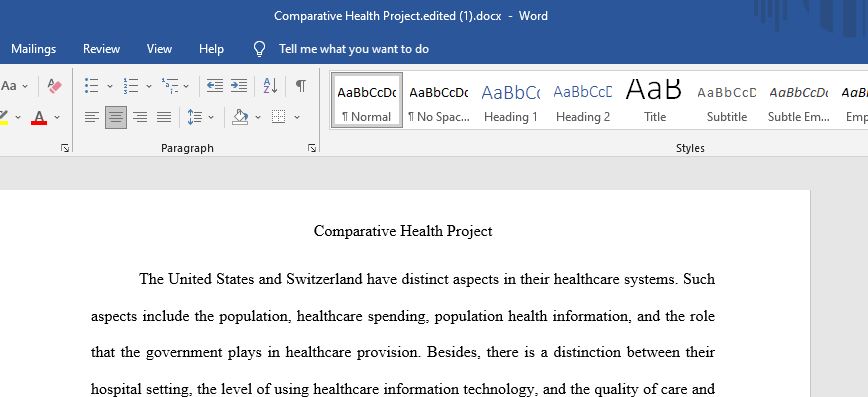Click the Numbering list icon
Image resolution: width=868 pixels, height=397 pixels.
pos(131,86)
